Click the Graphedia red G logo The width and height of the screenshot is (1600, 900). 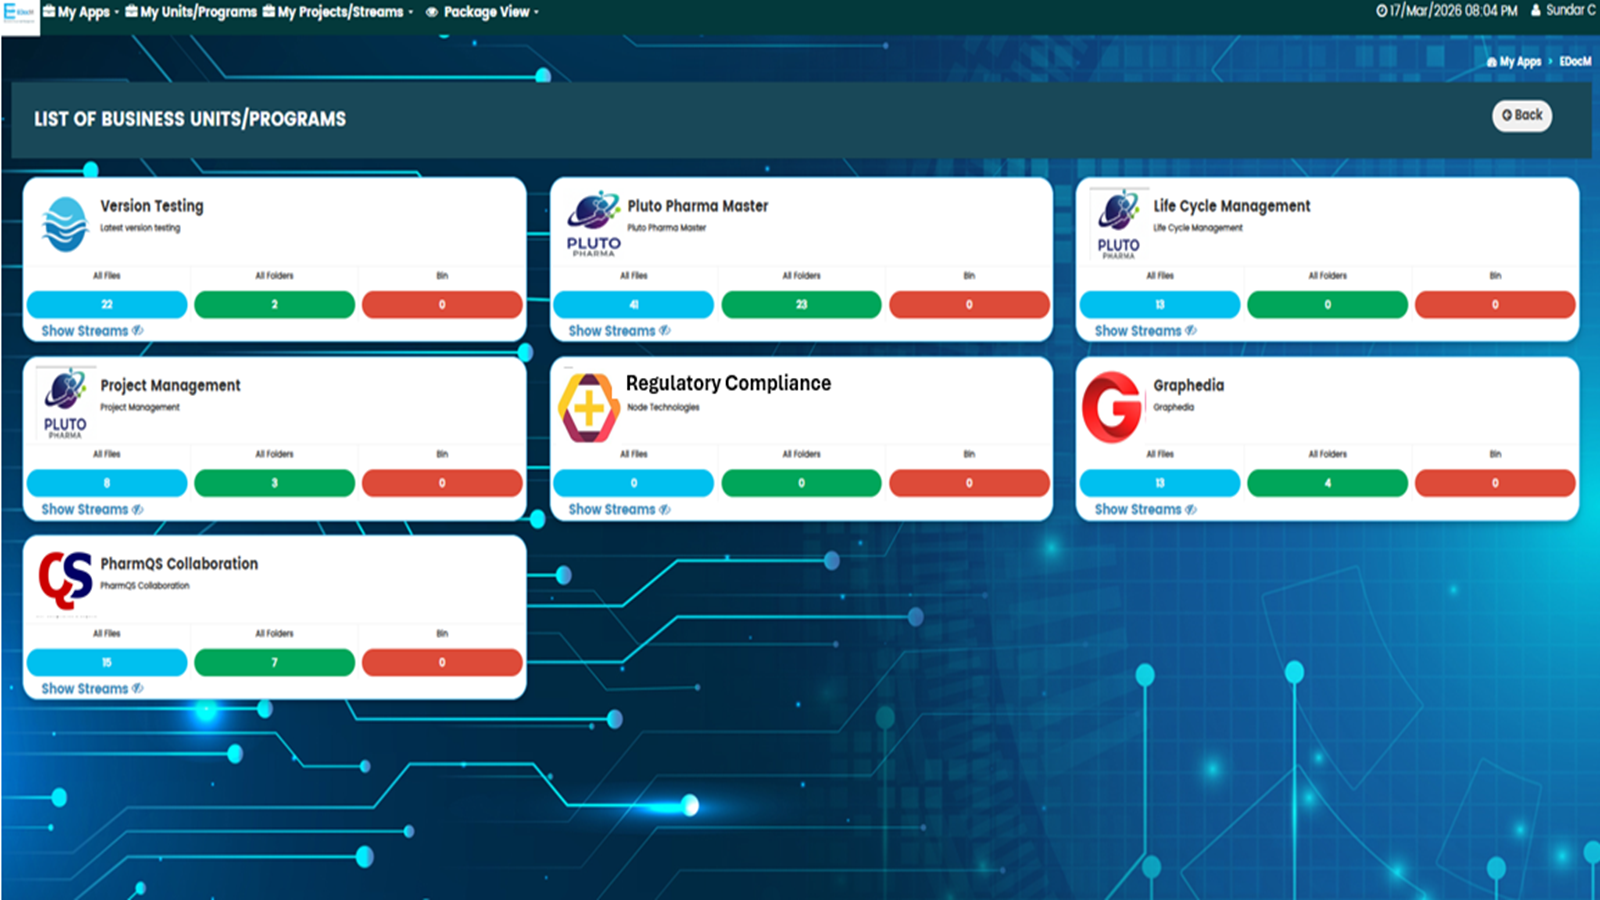tap(1112, 407)
